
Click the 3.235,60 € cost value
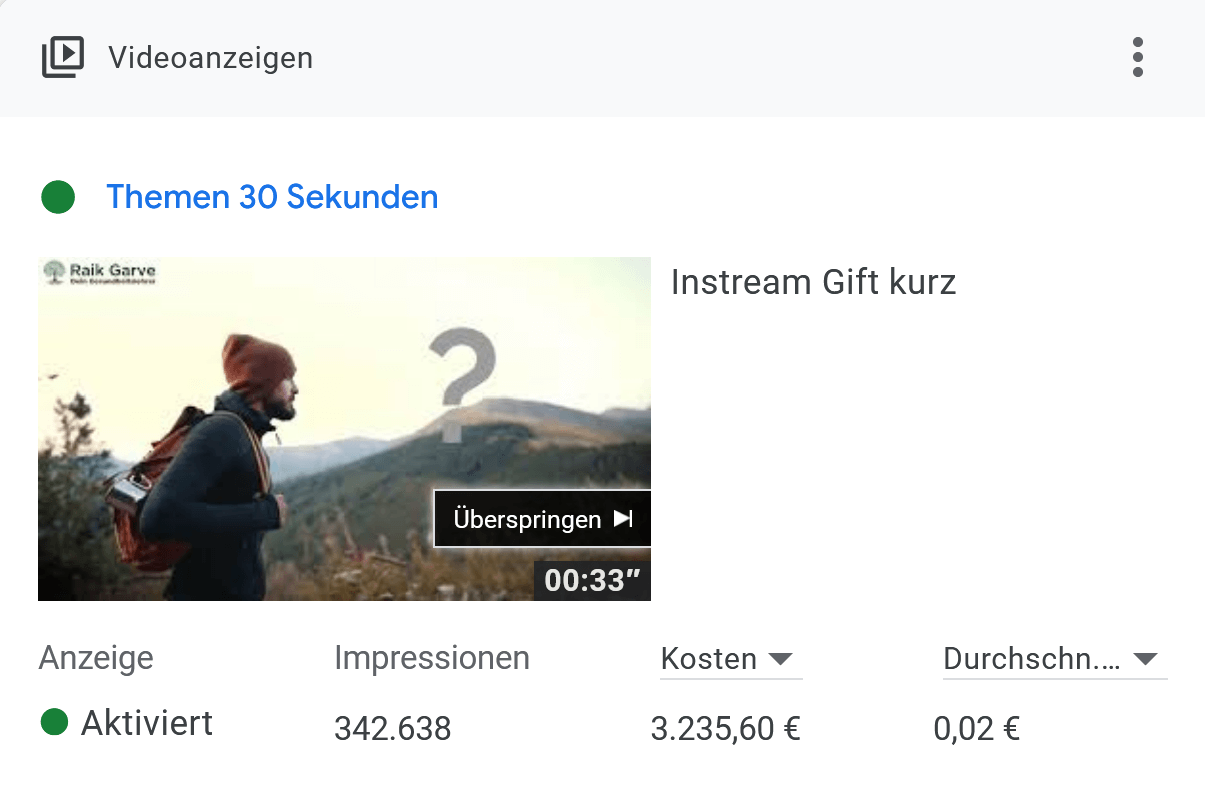725,729
